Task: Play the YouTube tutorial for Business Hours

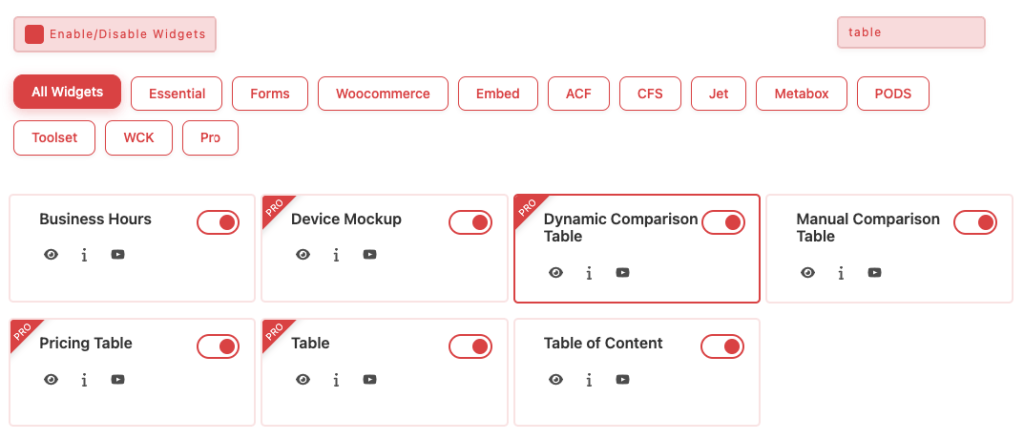Action: [118, 255]
